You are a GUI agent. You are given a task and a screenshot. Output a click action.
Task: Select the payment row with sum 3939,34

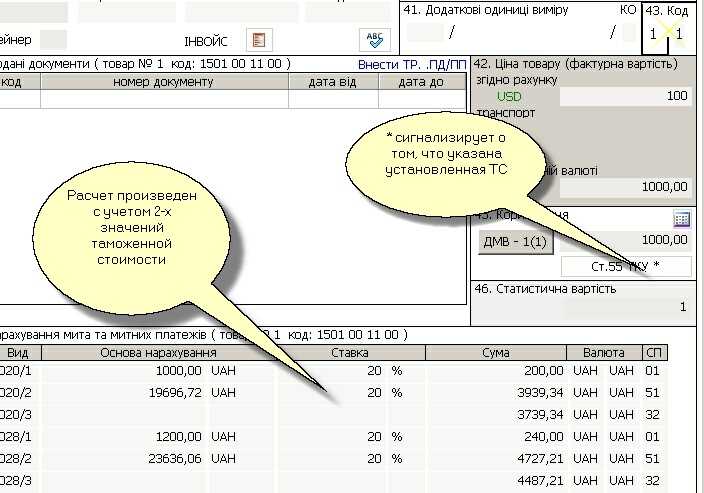coord(495,391)
